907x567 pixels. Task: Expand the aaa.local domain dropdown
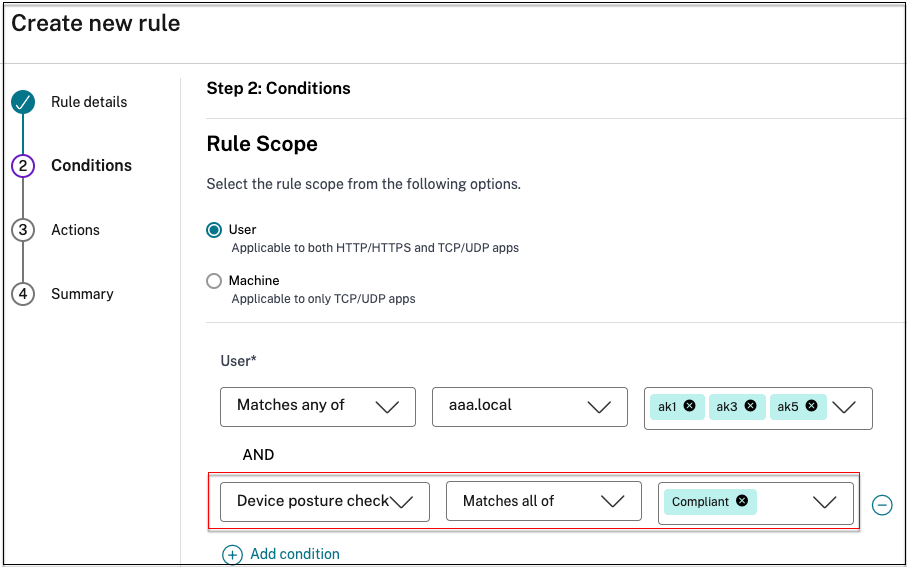529,406
